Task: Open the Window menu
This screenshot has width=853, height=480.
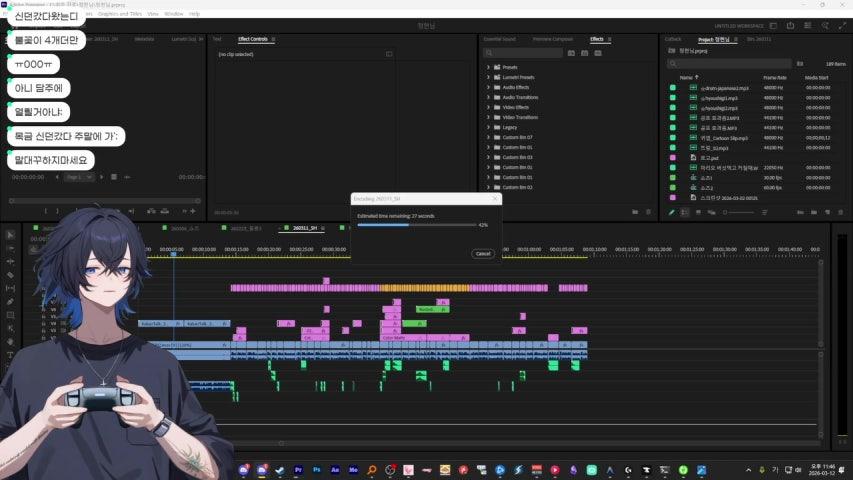Action: point(174,14)
